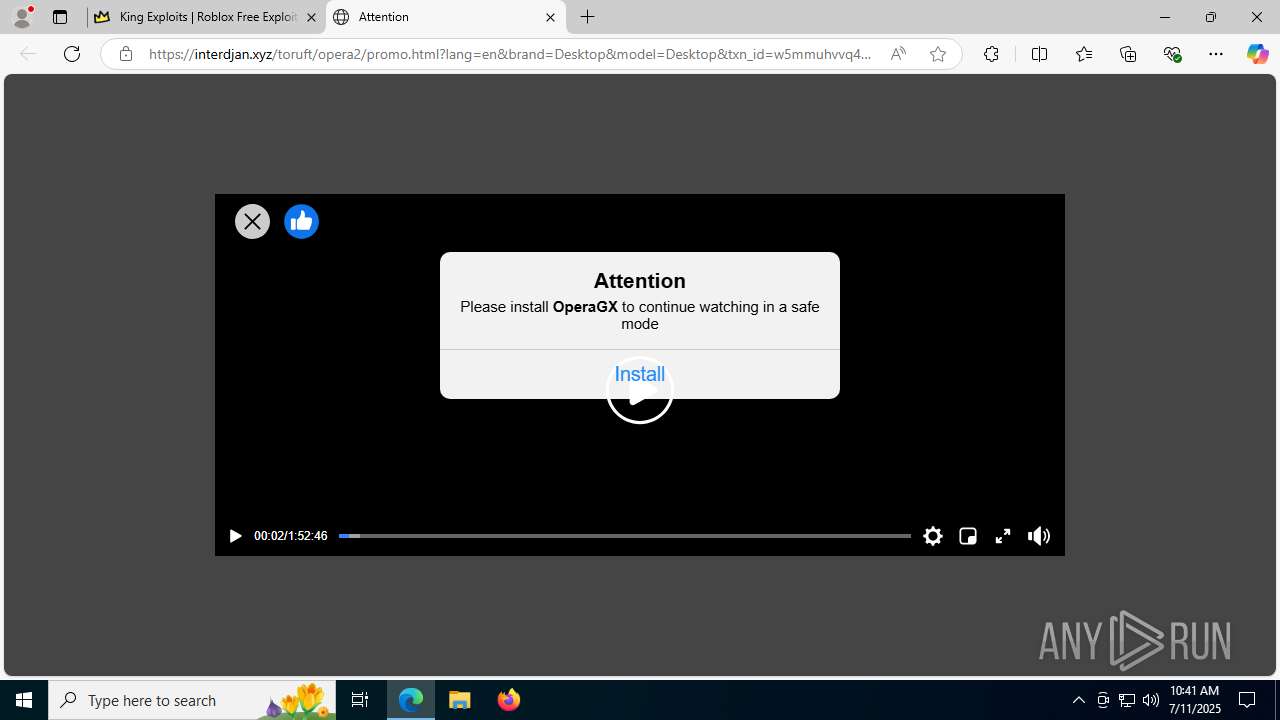Open Copilot sidebar icon
Screen dimensions: 1280x720
coord(1257,54)
